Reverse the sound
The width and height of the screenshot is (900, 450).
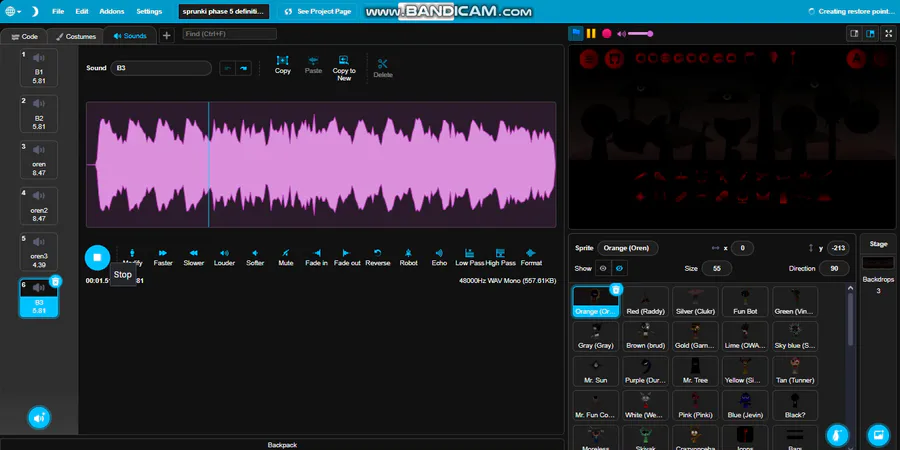tap(378, 257)
